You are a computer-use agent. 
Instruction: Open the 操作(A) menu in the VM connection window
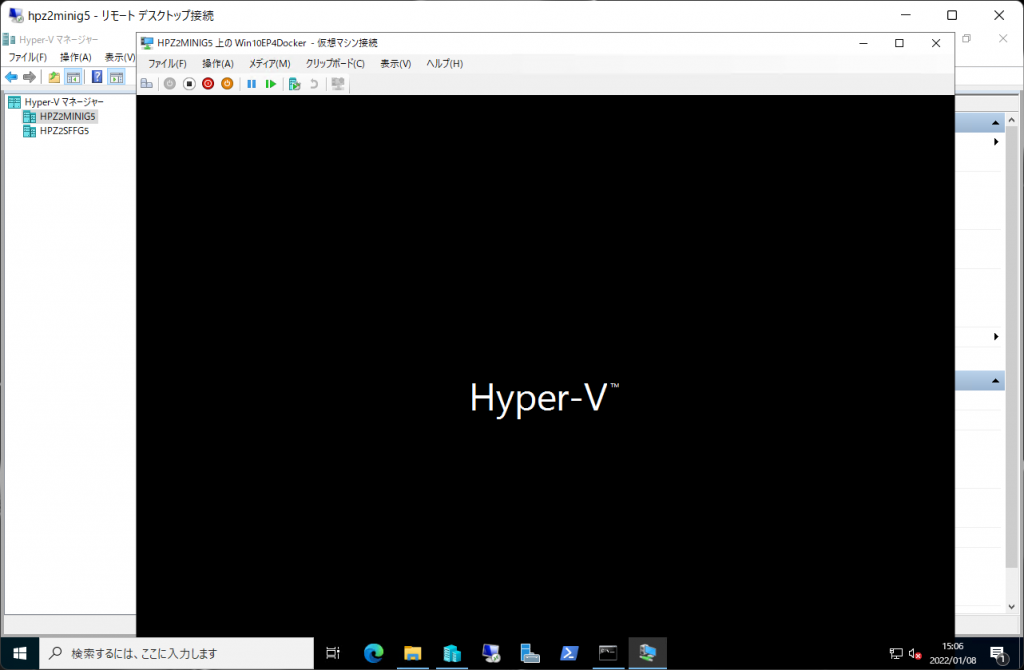[x=217, y=63]
